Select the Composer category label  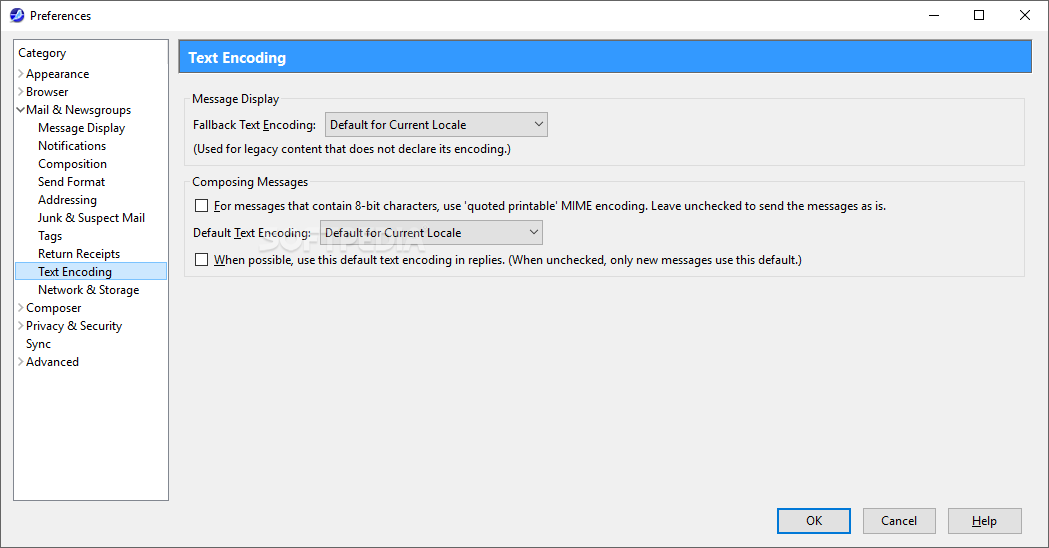54,308
